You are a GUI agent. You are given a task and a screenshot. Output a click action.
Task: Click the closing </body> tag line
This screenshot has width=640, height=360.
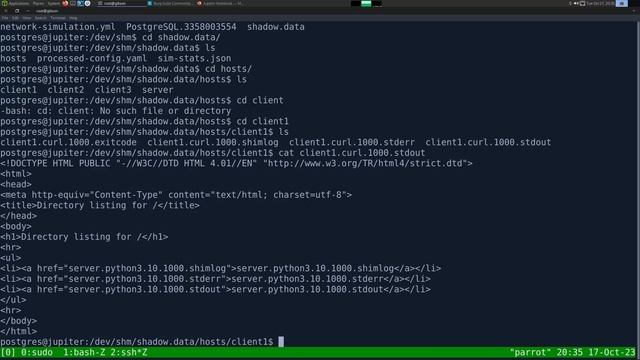(x=18, y=321)
